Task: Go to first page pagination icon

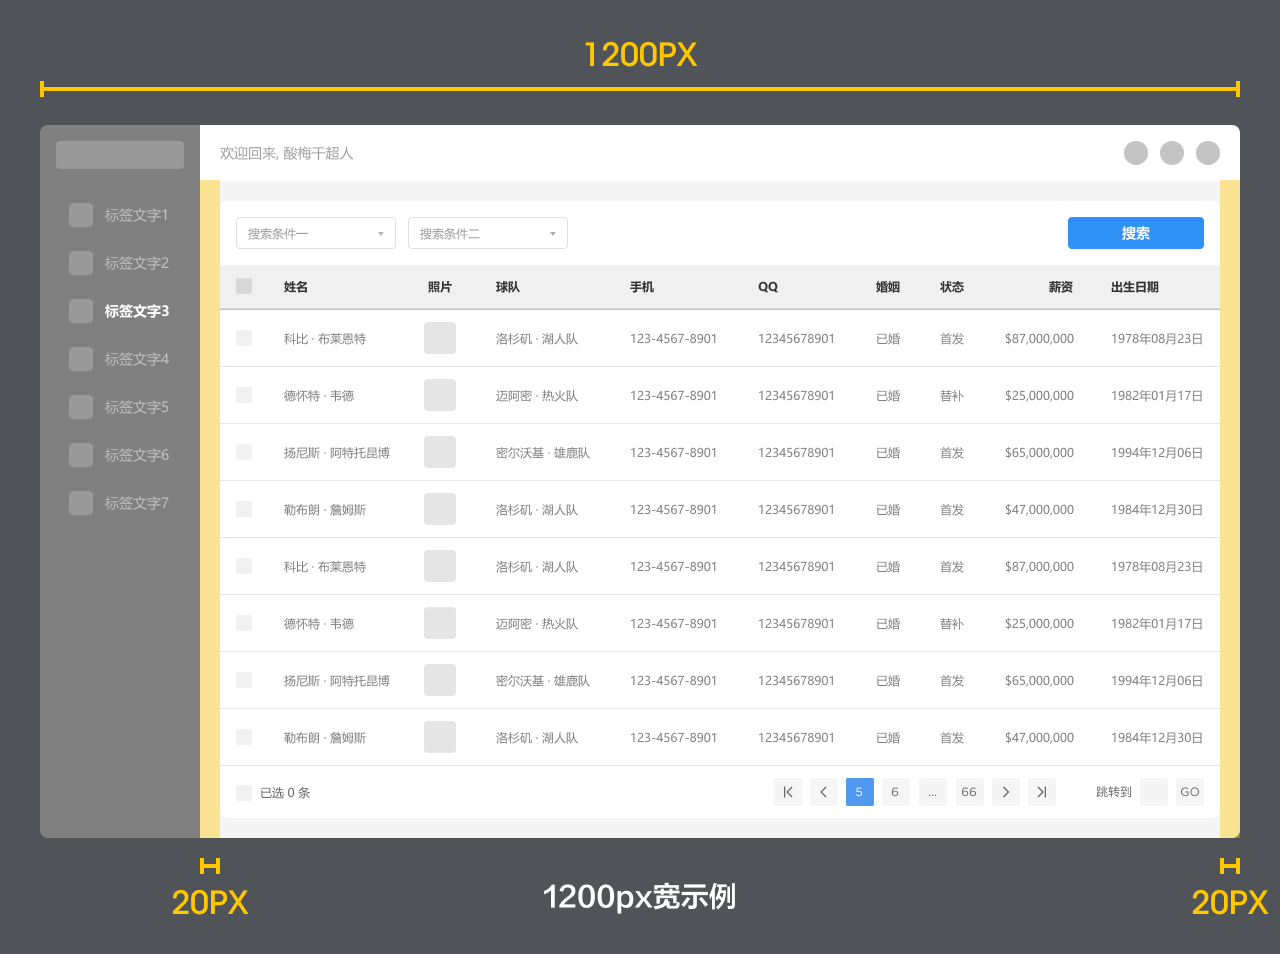Action: [x=788, y=792]
